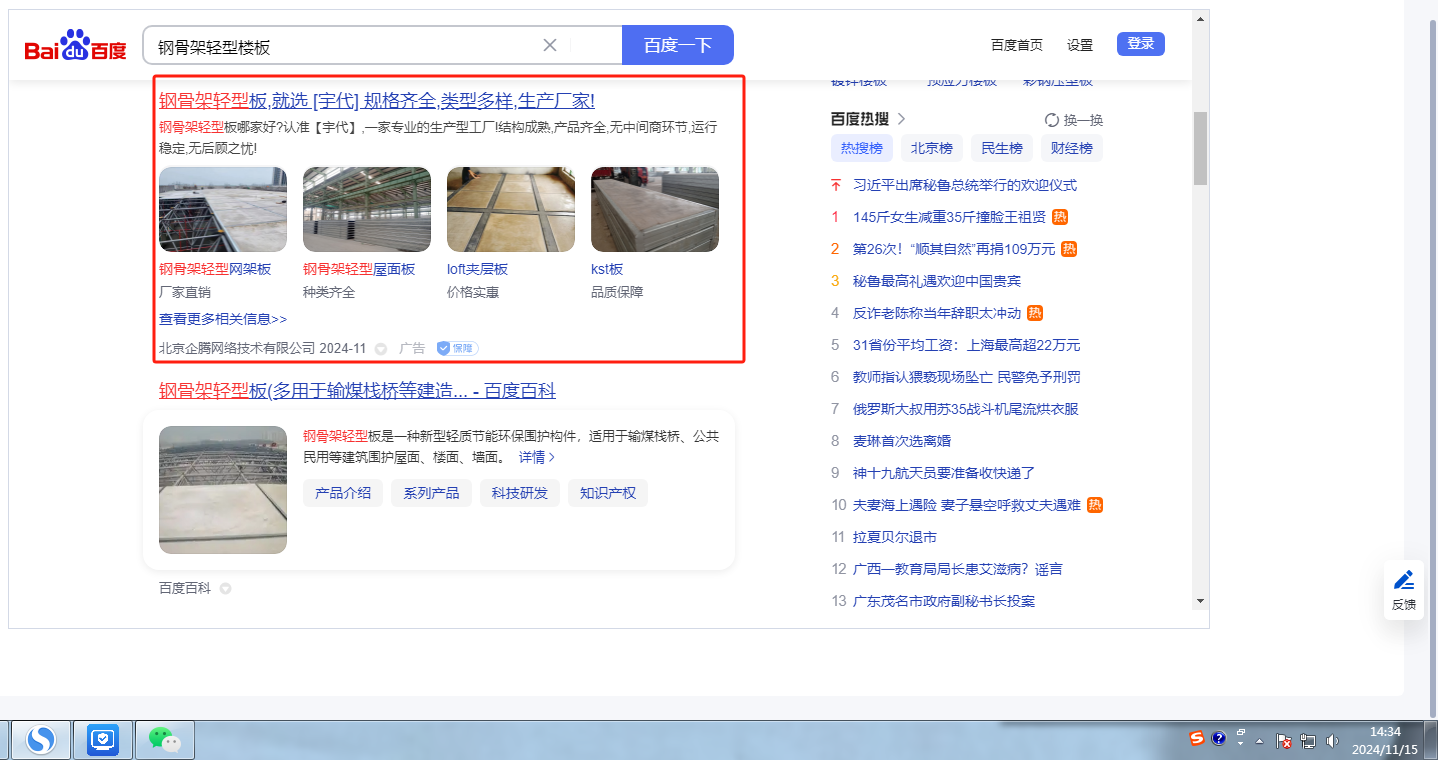Click the 换一换 refresh icon
1438x760 pixels.
click(1052, 120)
